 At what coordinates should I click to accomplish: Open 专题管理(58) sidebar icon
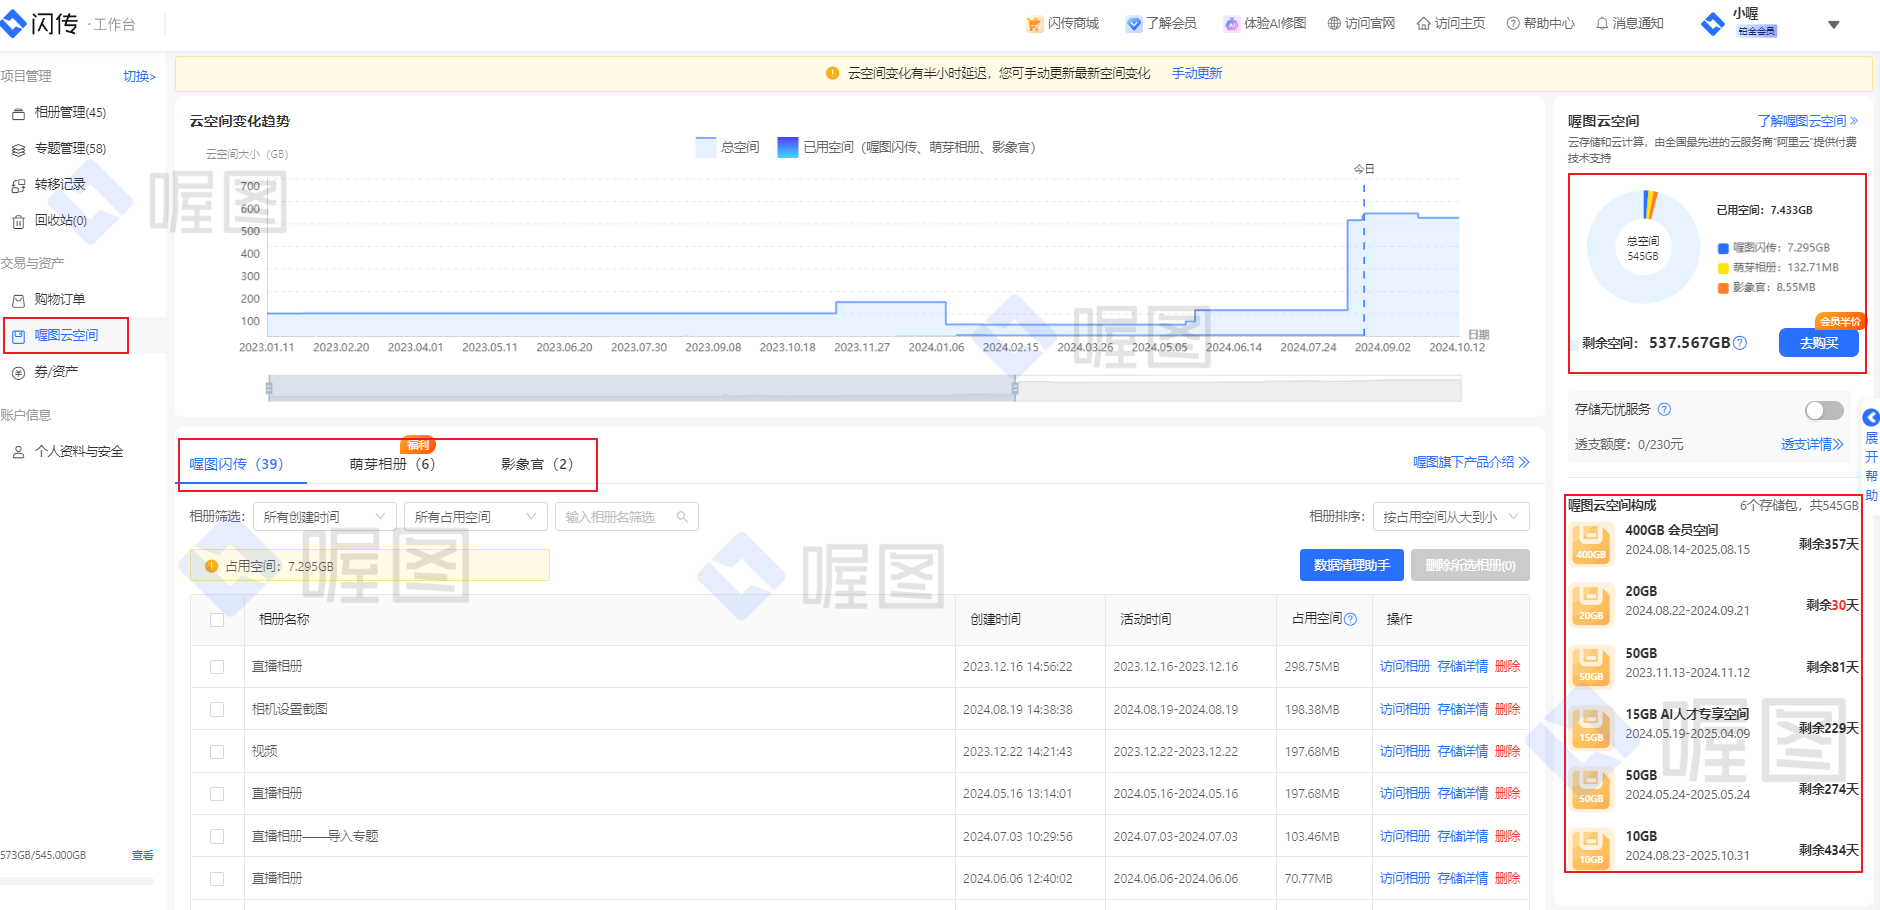point(18,150)
